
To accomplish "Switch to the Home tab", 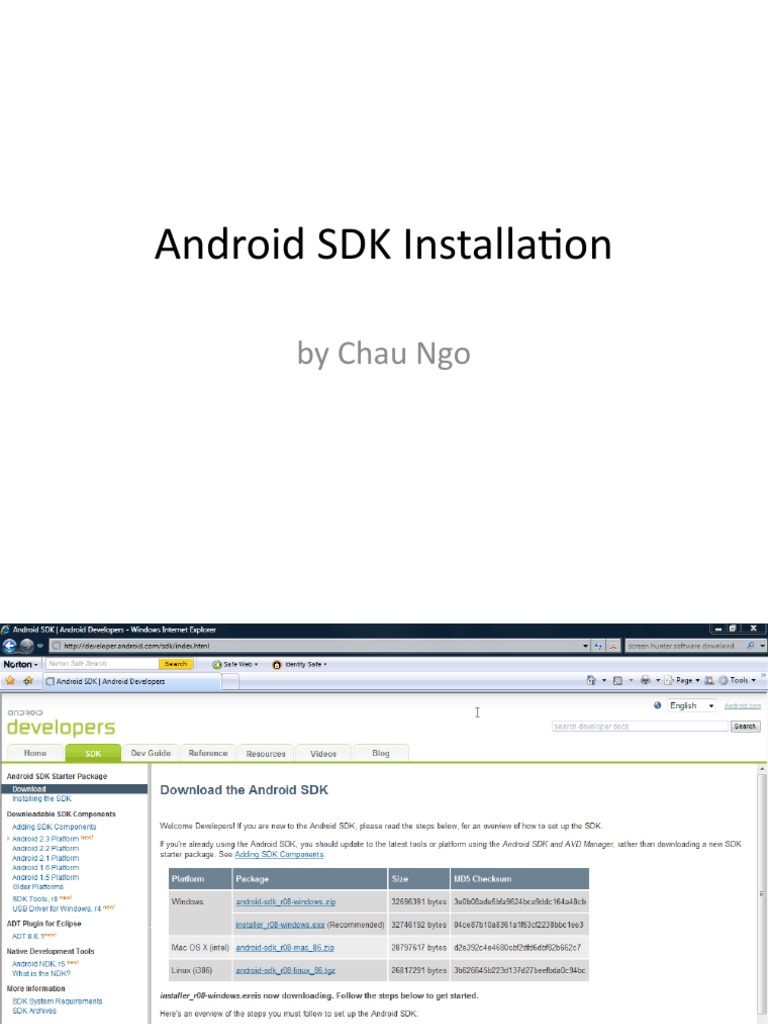I will [35, 753].
